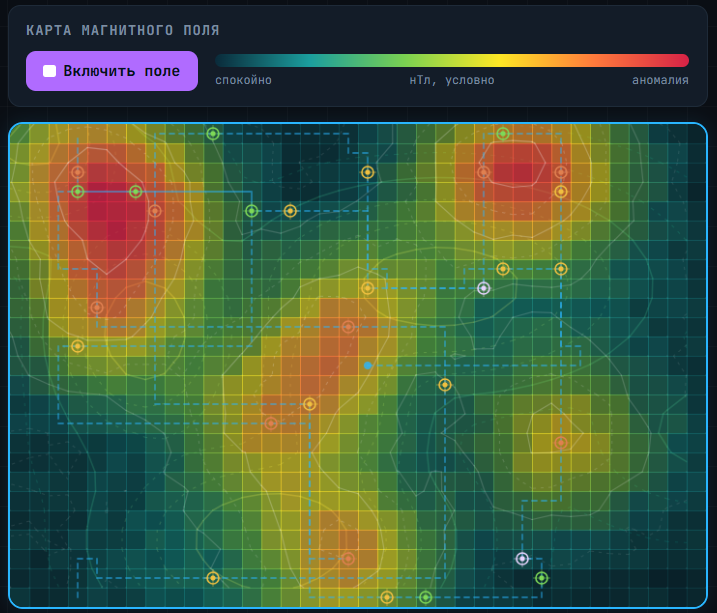
Task: Select the yellow marker on the map's bottom edge
Action: click(387, 597)
